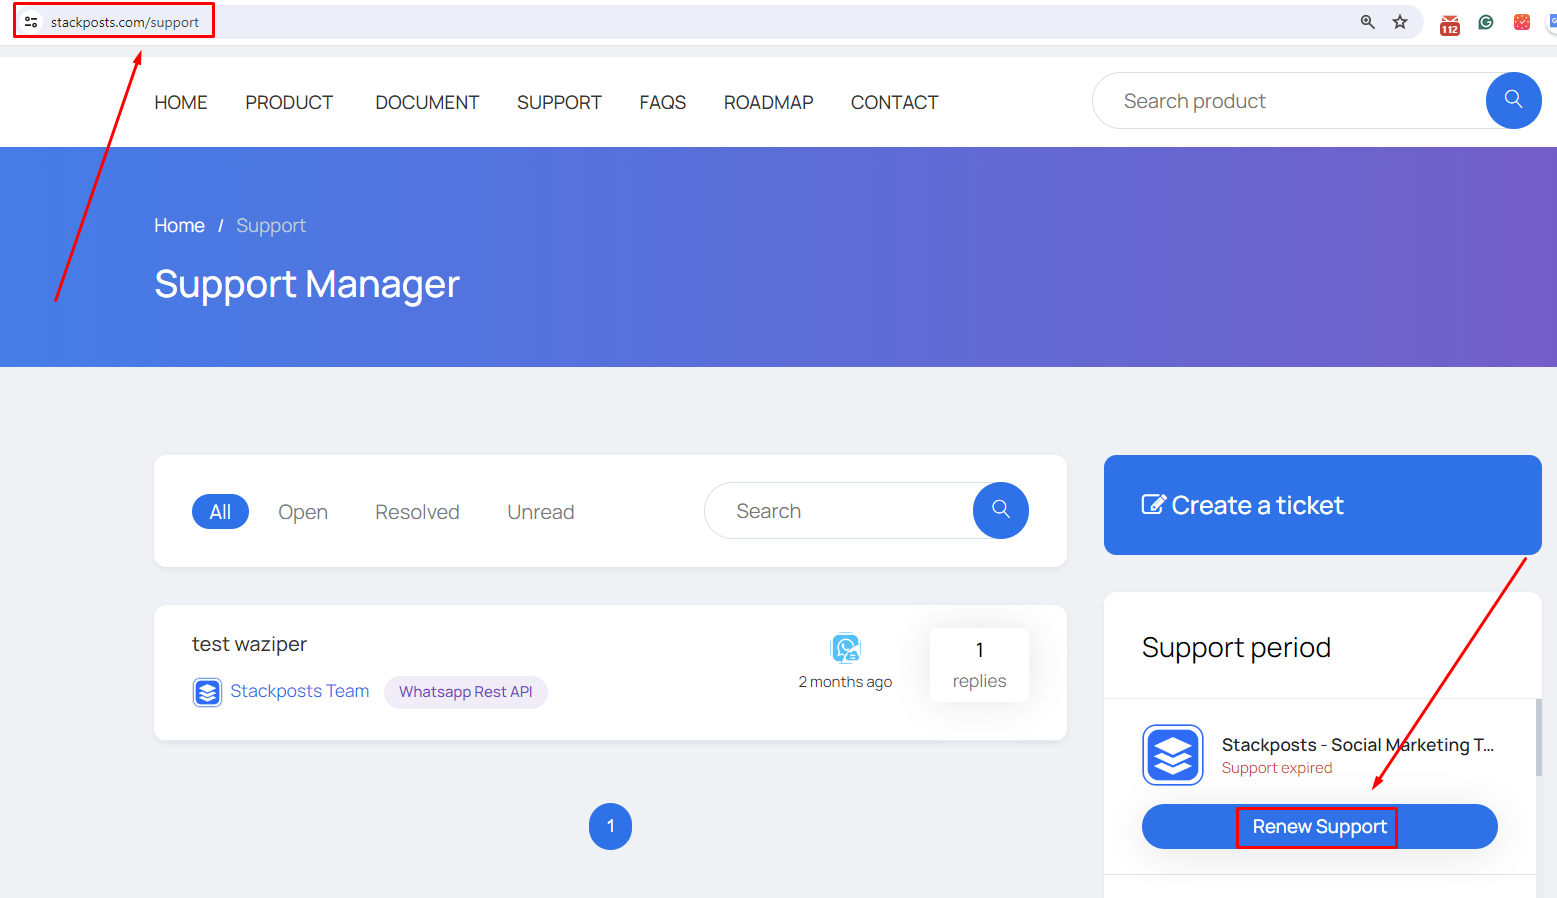Show Resolved tickets

[417, 512]
